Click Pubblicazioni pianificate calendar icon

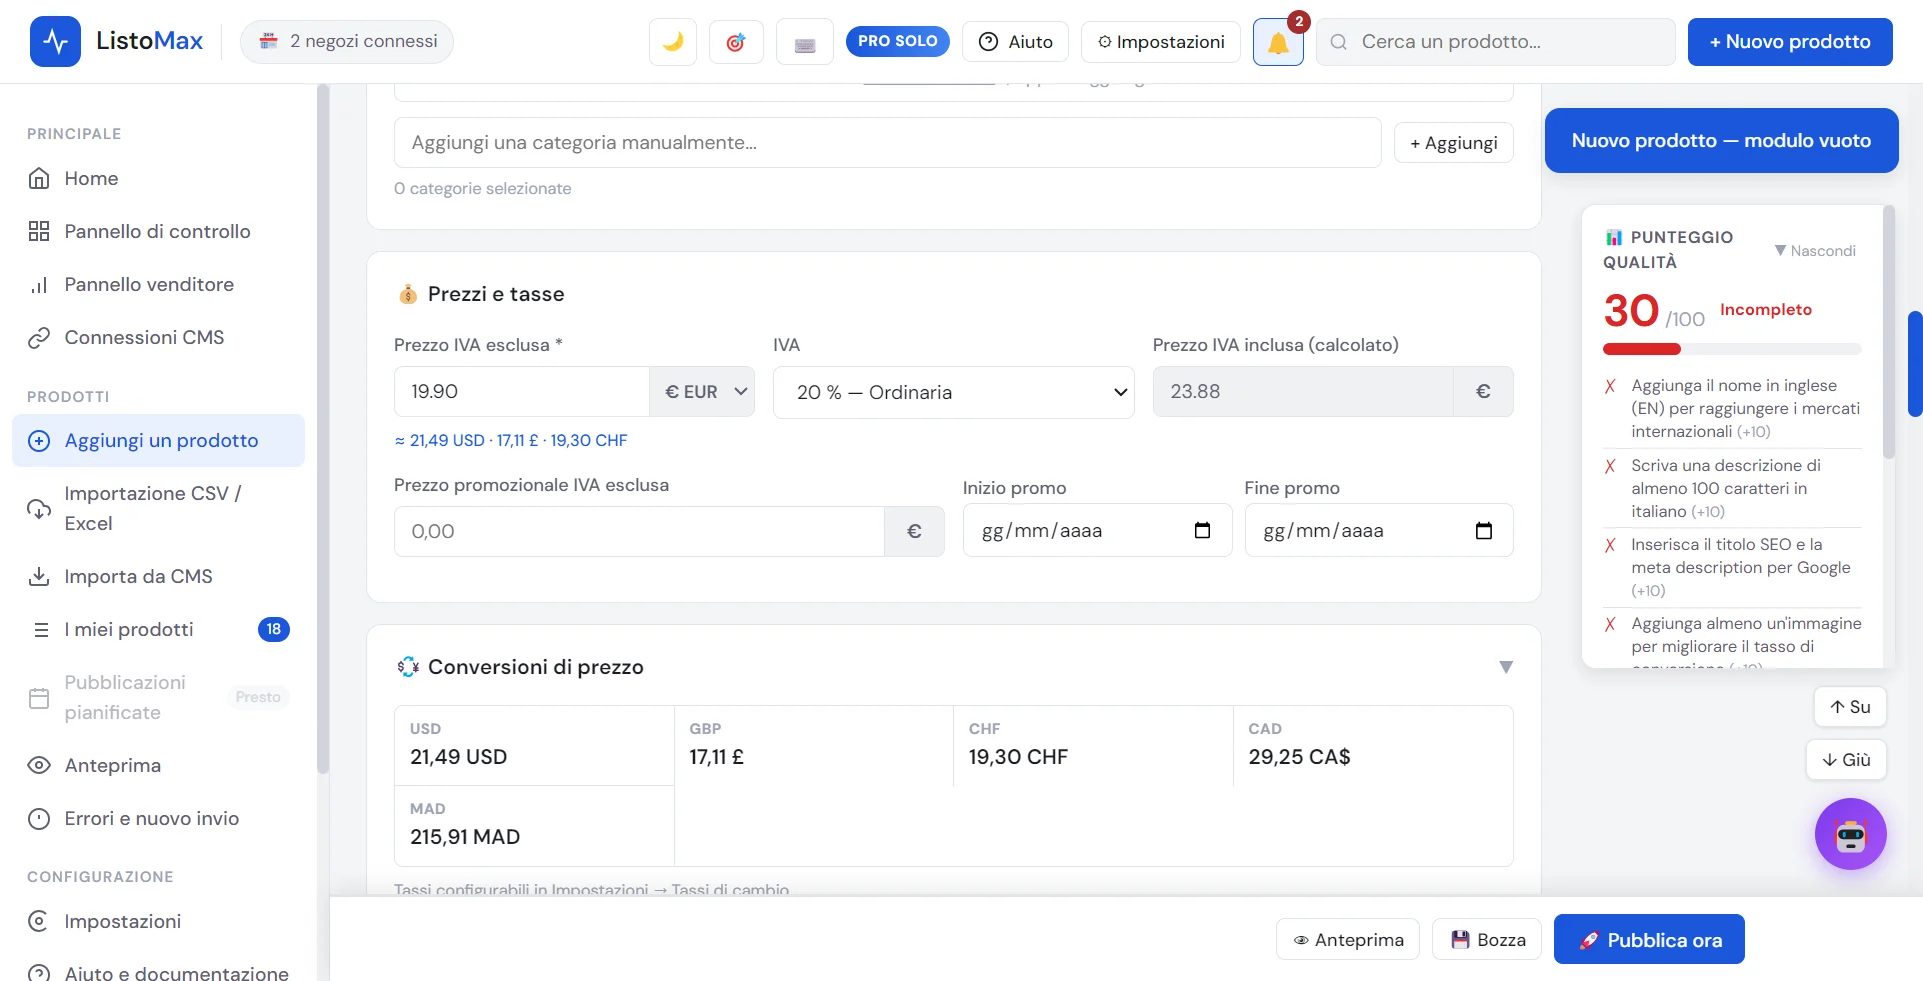(39, 698)
